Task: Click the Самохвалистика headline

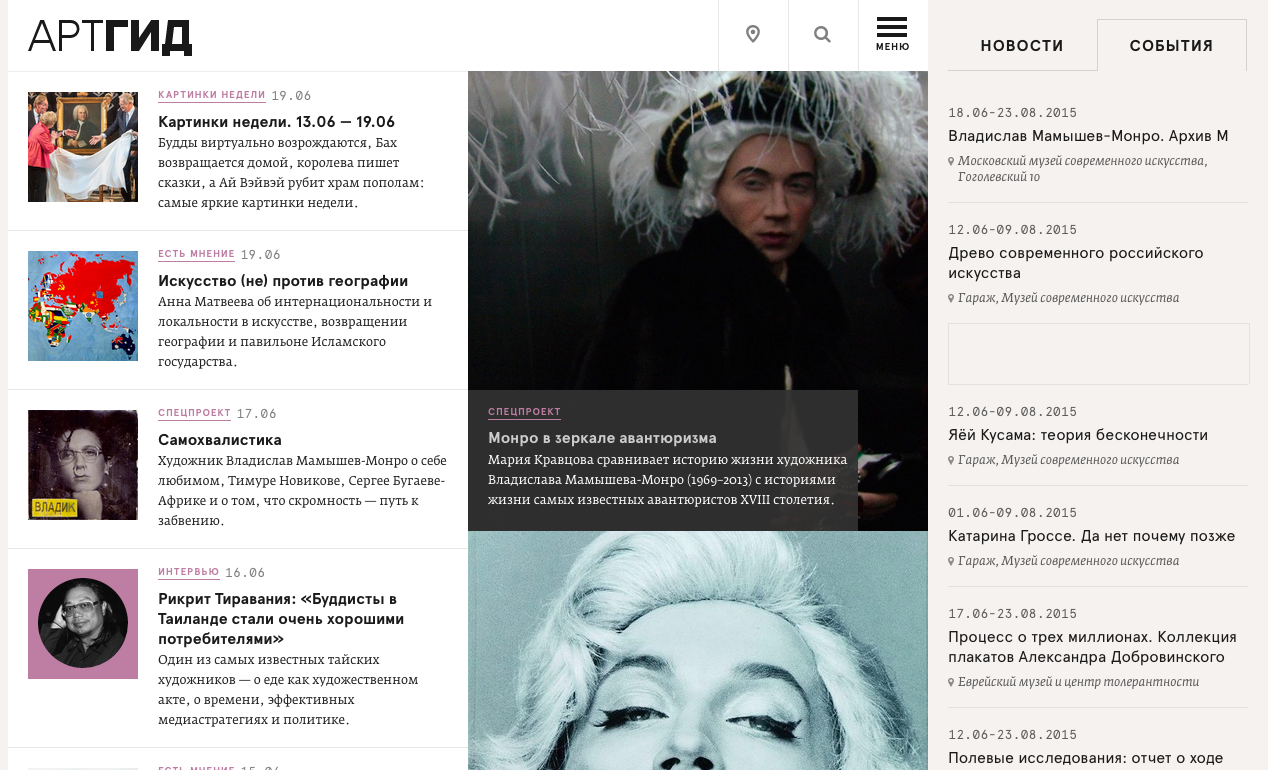Action: (220, 440)
